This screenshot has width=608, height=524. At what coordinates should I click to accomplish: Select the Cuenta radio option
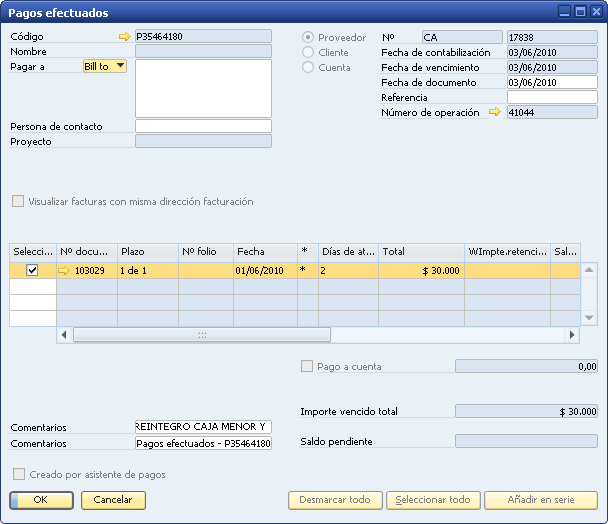[308, 67]
